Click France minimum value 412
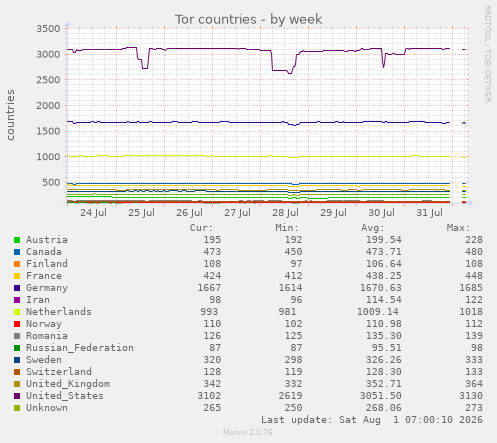497x443 pixels. click(293, 276)
